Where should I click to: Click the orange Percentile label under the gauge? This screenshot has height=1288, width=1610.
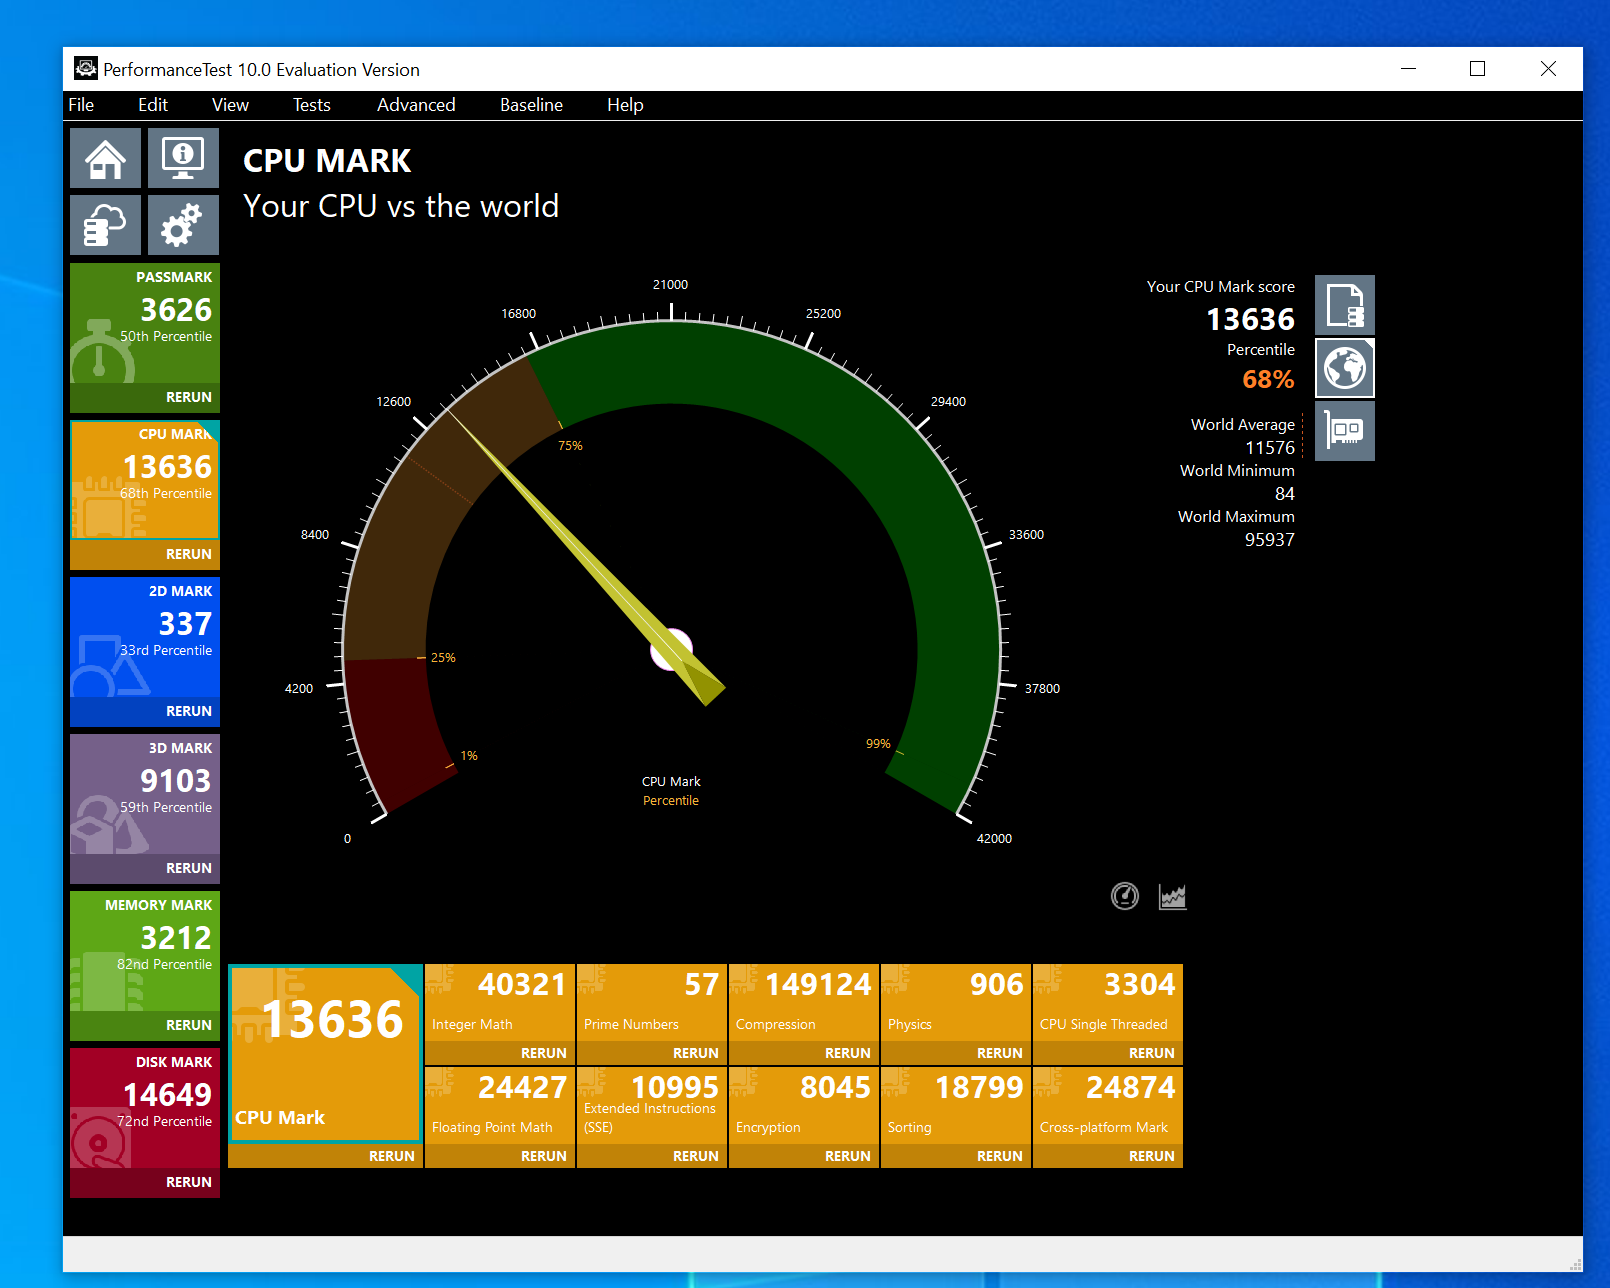click(x=671, y=801)
